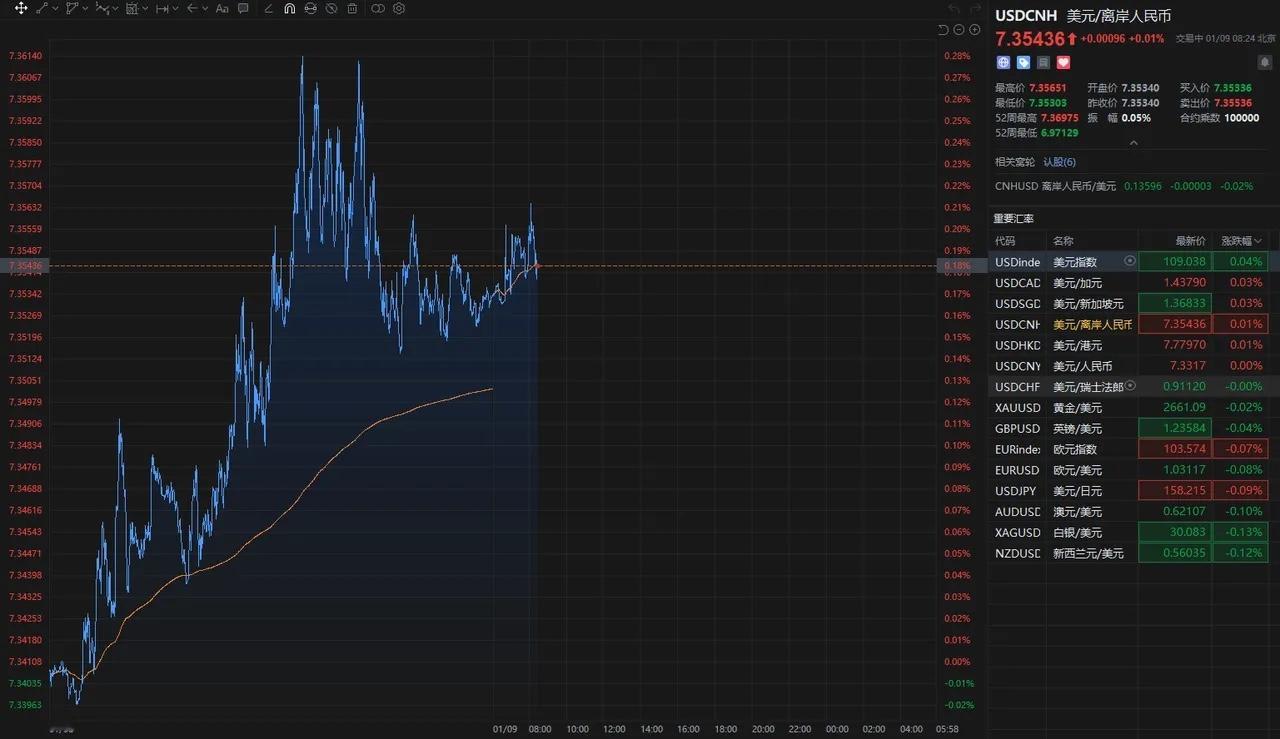
Task: Open the shape tools dropdown arrow
Action: 85,8
